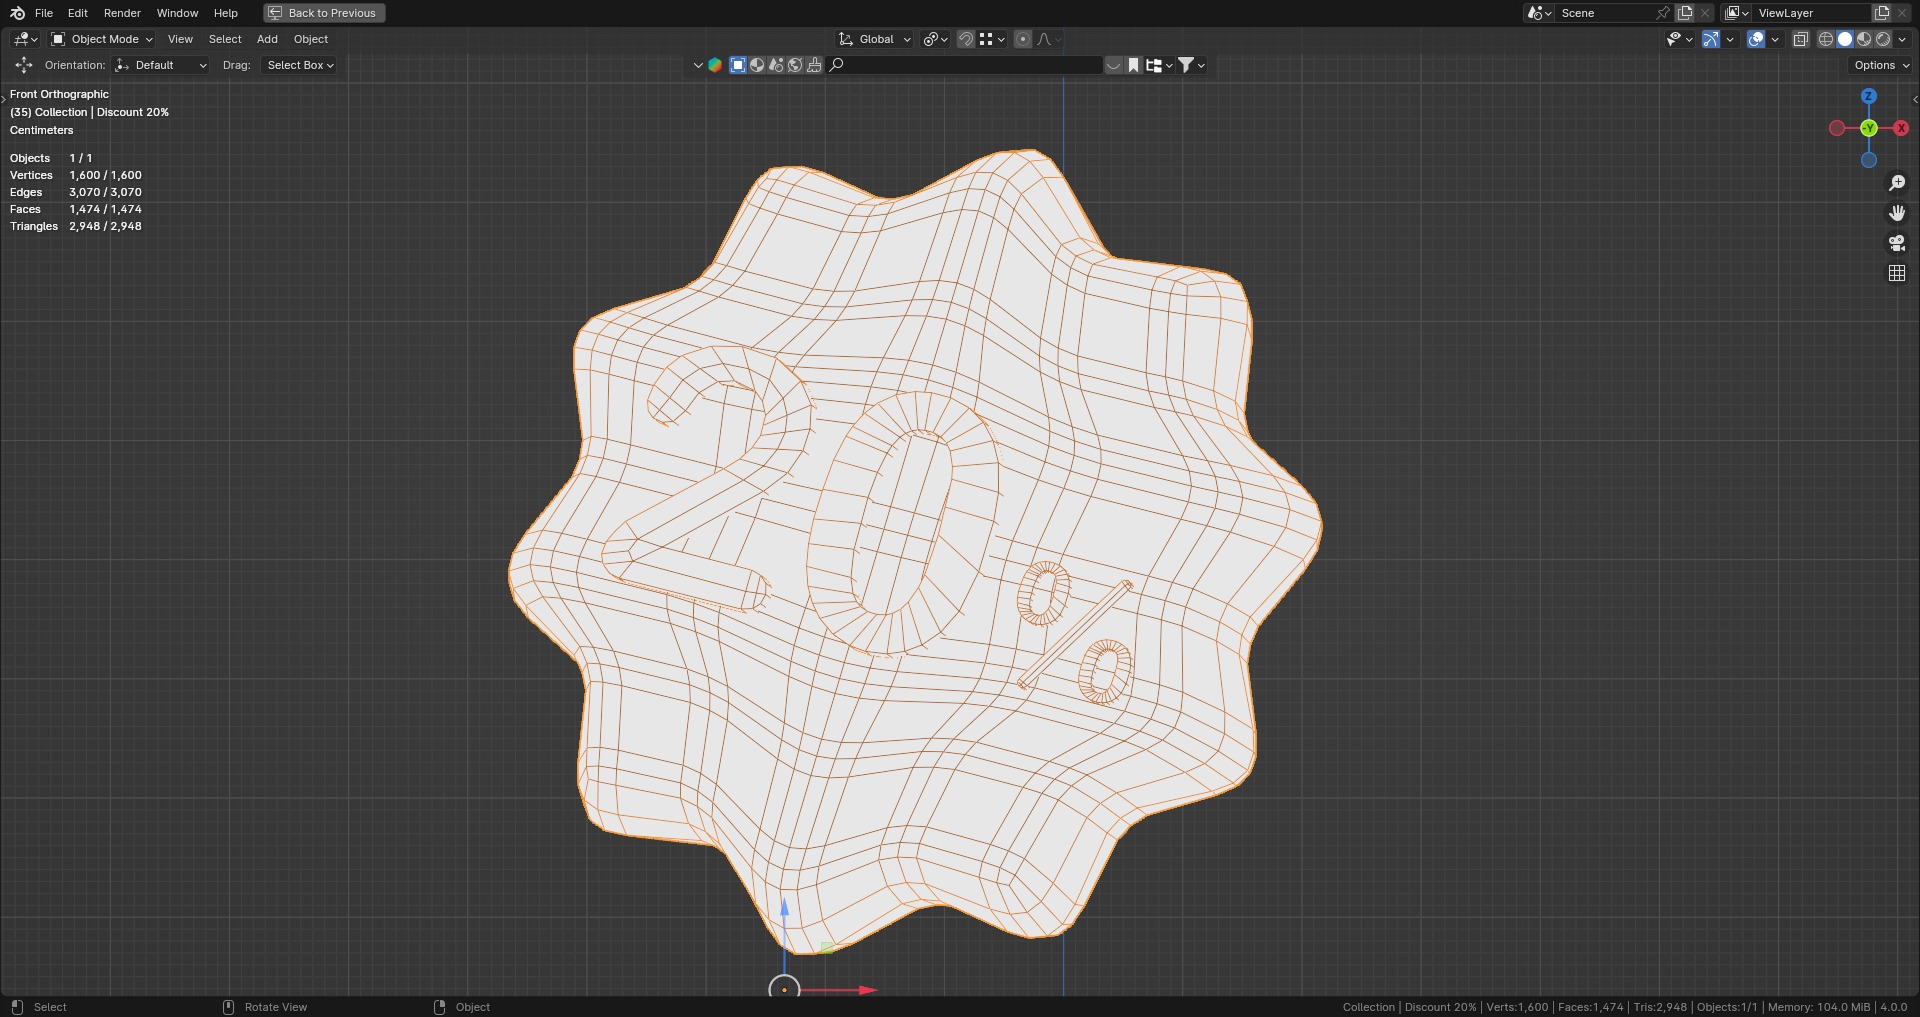Screen dimensions: 1920x1017
Task: Browse scenes via the scene icon
Action: coord(1539,13)
